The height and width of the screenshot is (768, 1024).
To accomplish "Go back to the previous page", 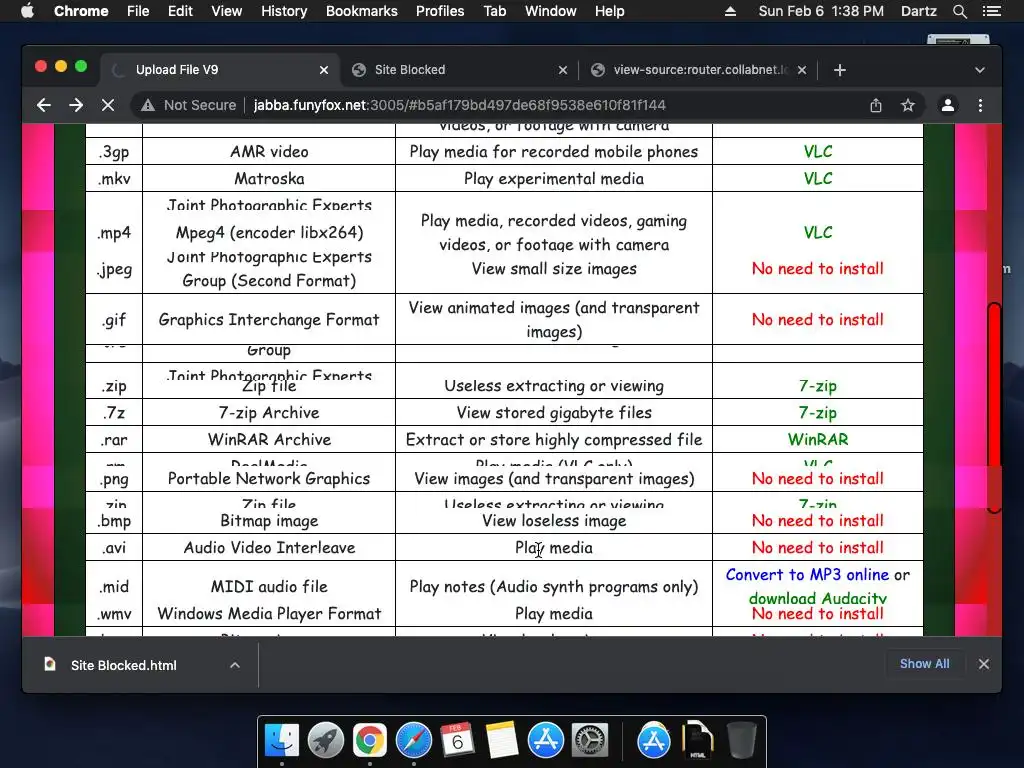I will point(44,105).
